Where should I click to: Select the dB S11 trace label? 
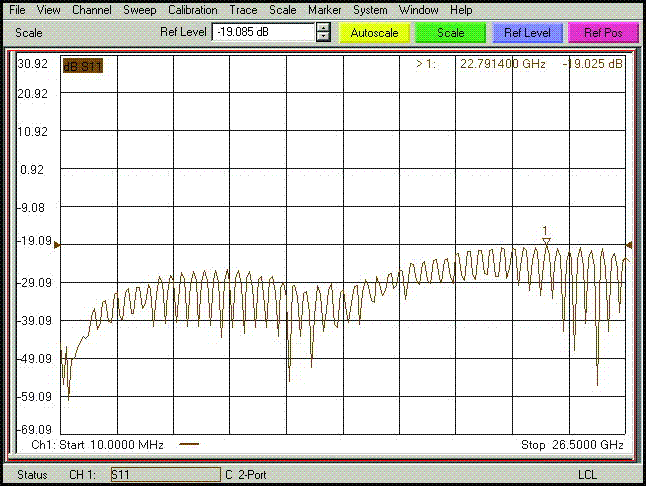(x=82, y=66)
